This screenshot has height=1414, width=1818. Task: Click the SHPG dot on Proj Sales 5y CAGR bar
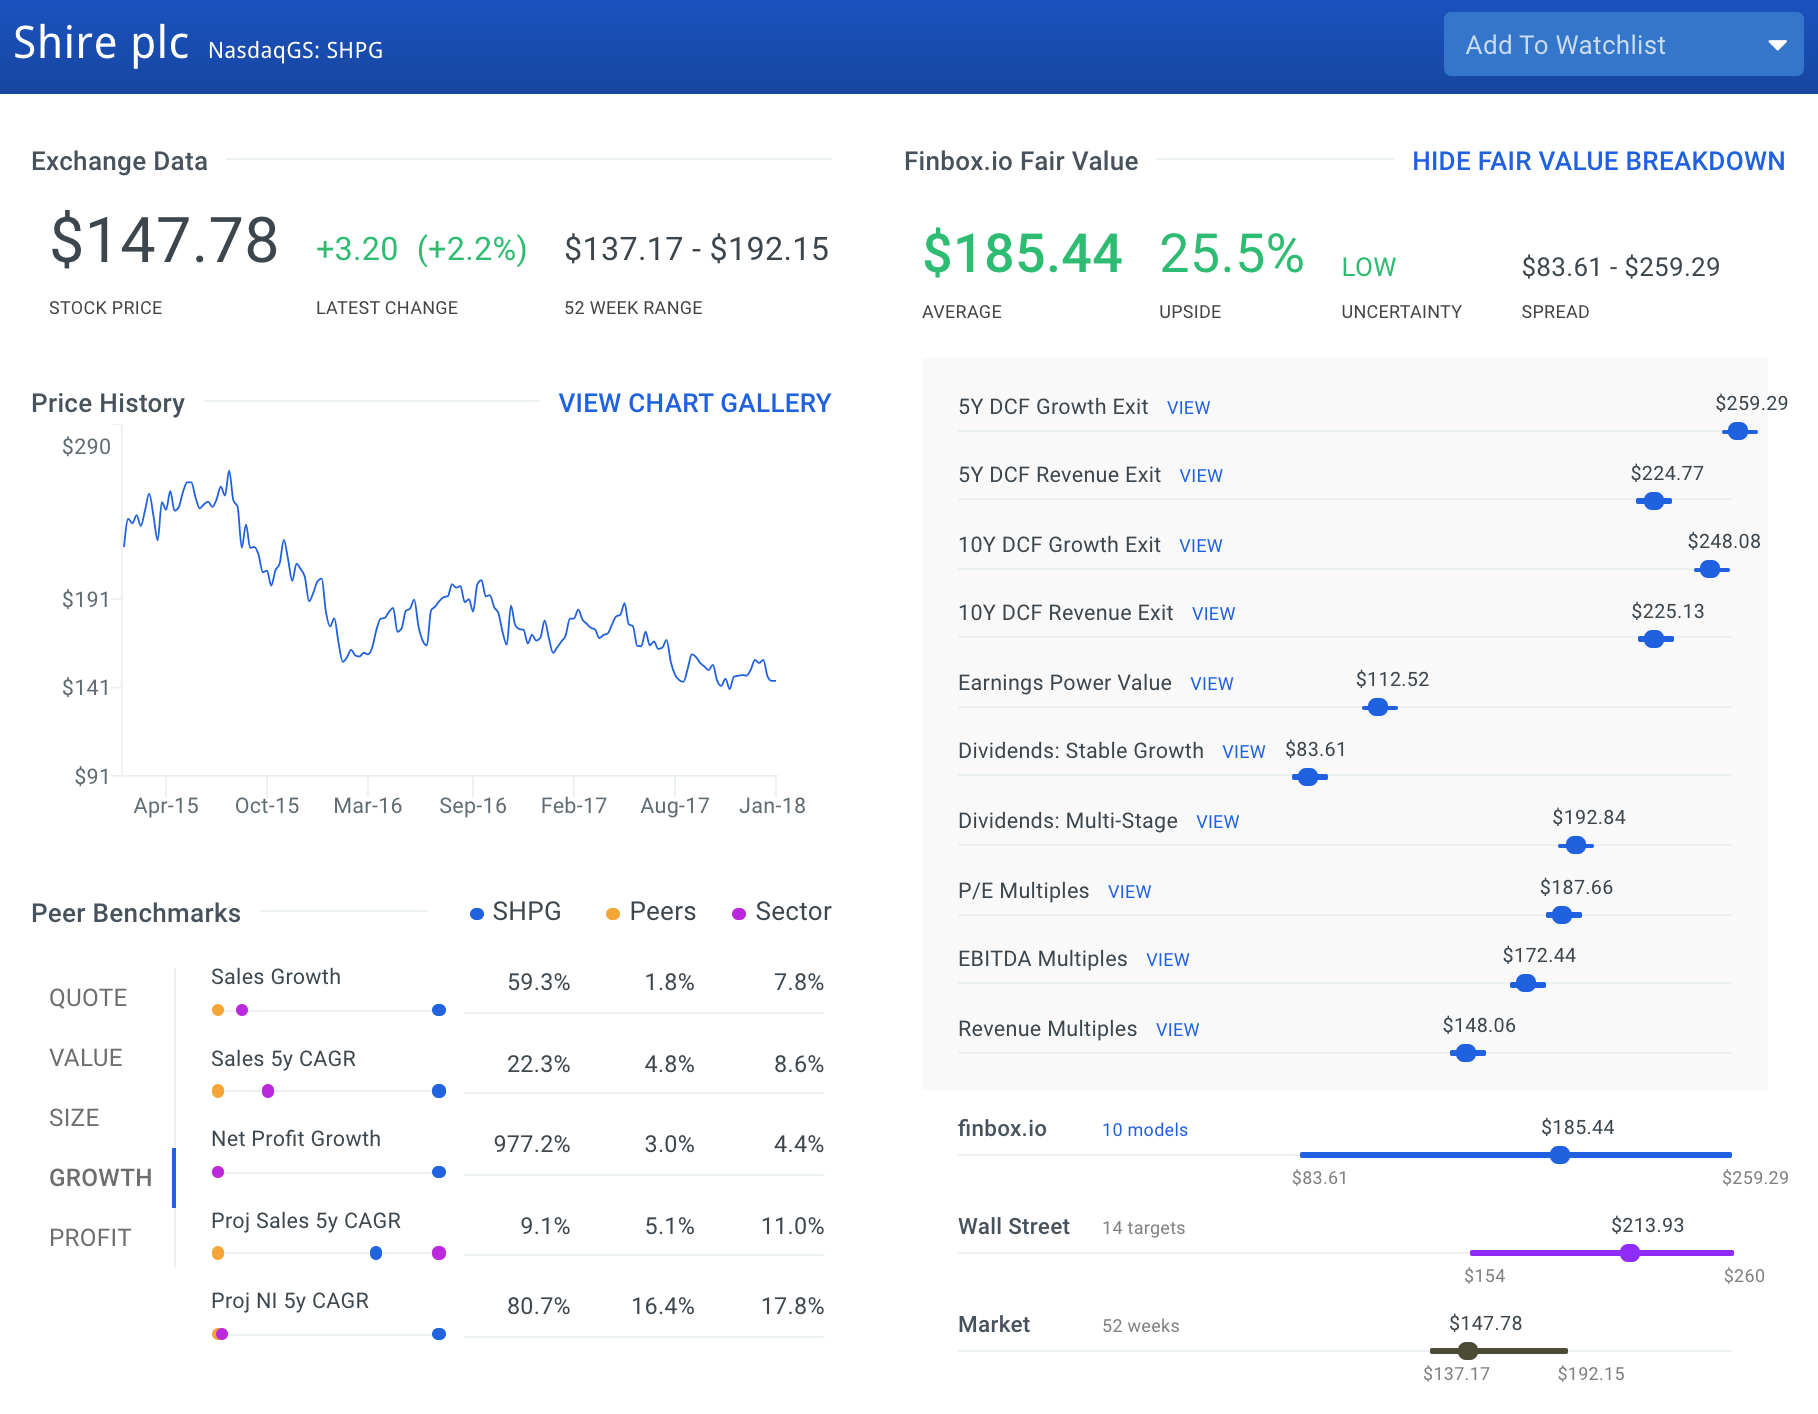pos(376,1253)
